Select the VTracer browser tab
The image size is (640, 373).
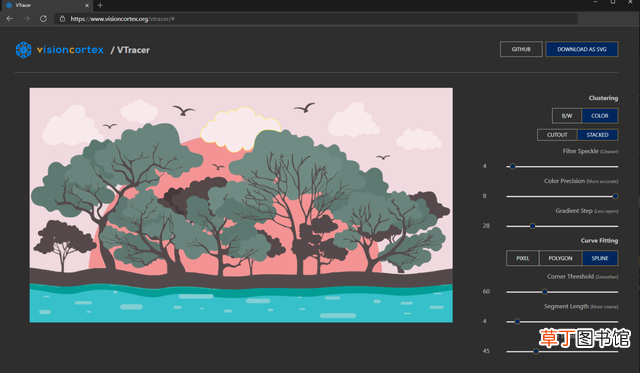47,5
